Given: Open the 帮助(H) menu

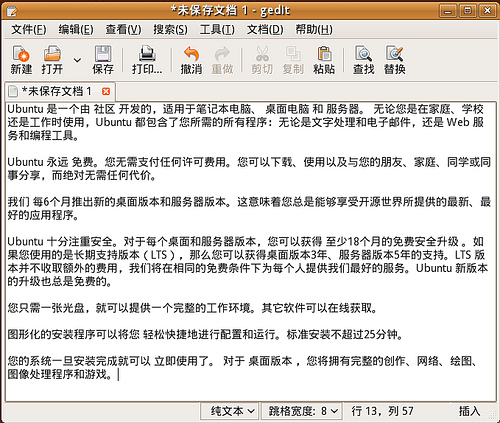Looking at the screenshot, I should pos(314,30).
